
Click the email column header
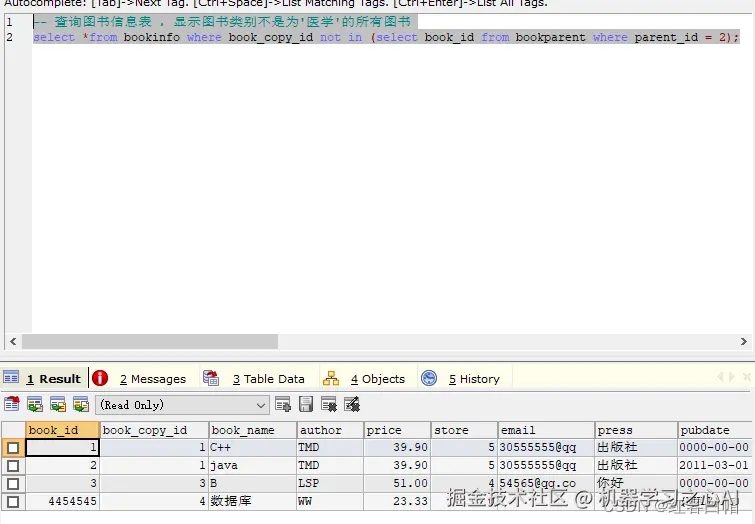point(546,430)
